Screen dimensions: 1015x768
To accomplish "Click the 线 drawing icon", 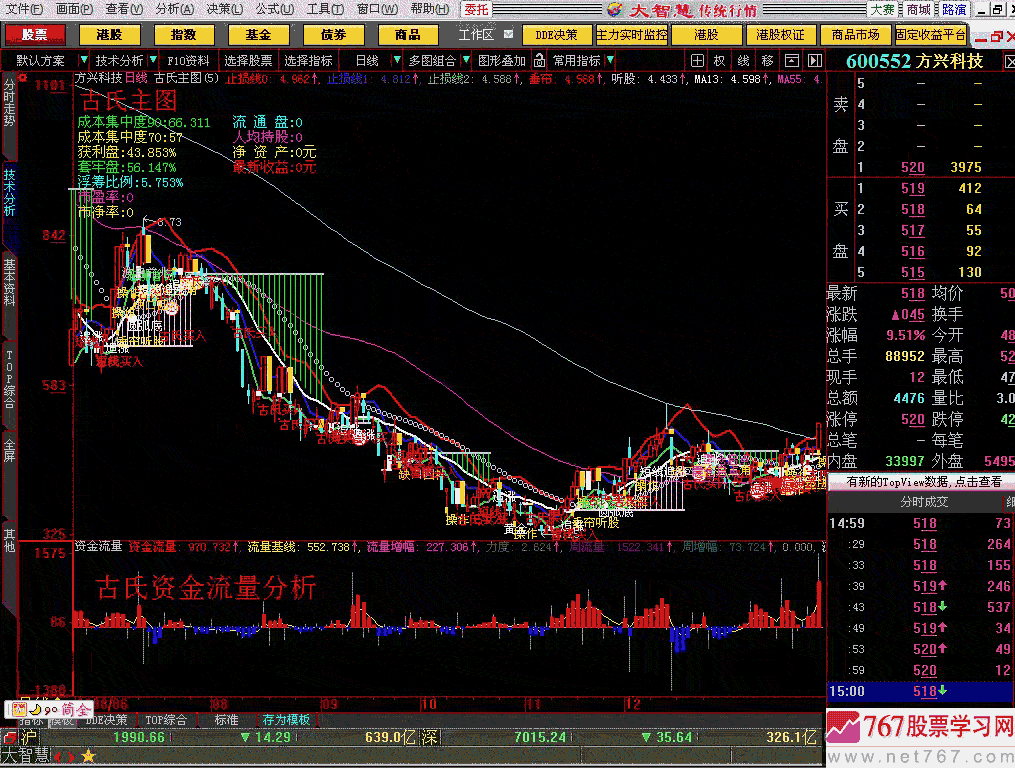I will pyautogui.click(x=743, y=60).
